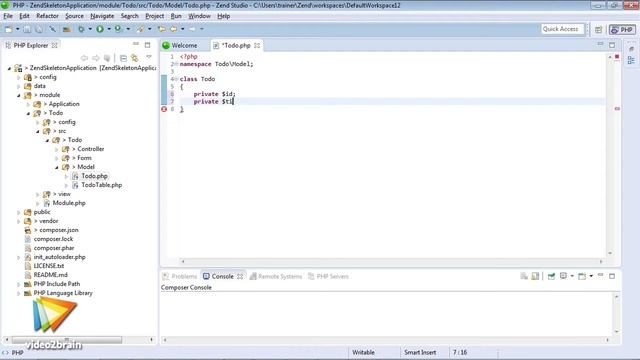Click the Outline icon in right sidebar
The width and height of the screenshot is (640, 360).
(x=631, y=60)
